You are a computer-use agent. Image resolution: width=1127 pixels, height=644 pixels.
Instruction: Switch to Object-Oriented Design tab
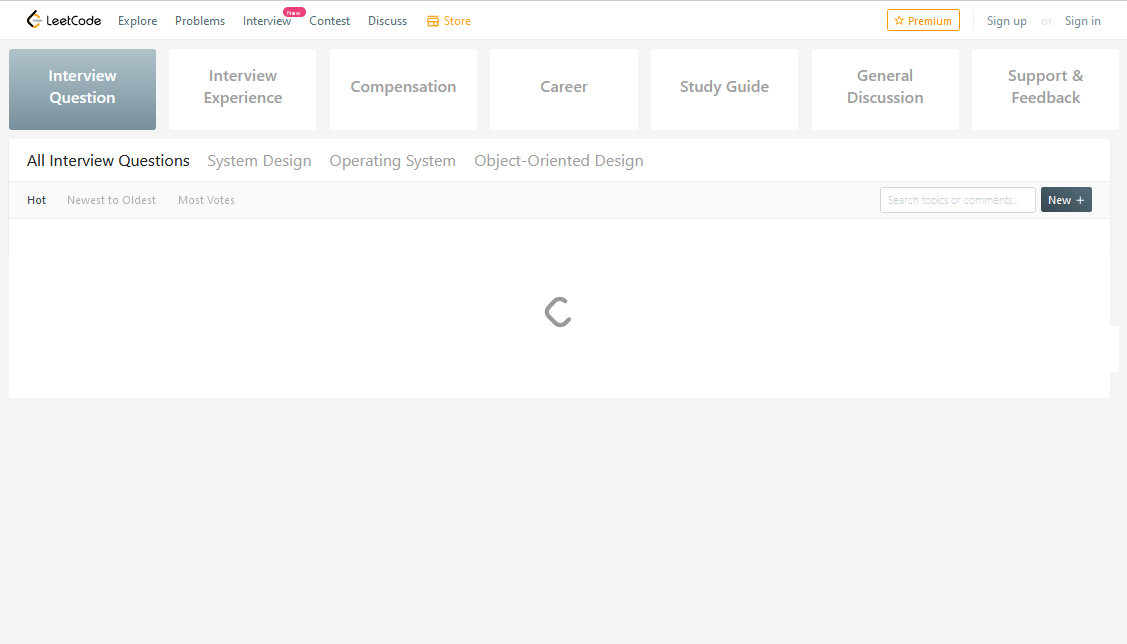[x=558, y=160]
